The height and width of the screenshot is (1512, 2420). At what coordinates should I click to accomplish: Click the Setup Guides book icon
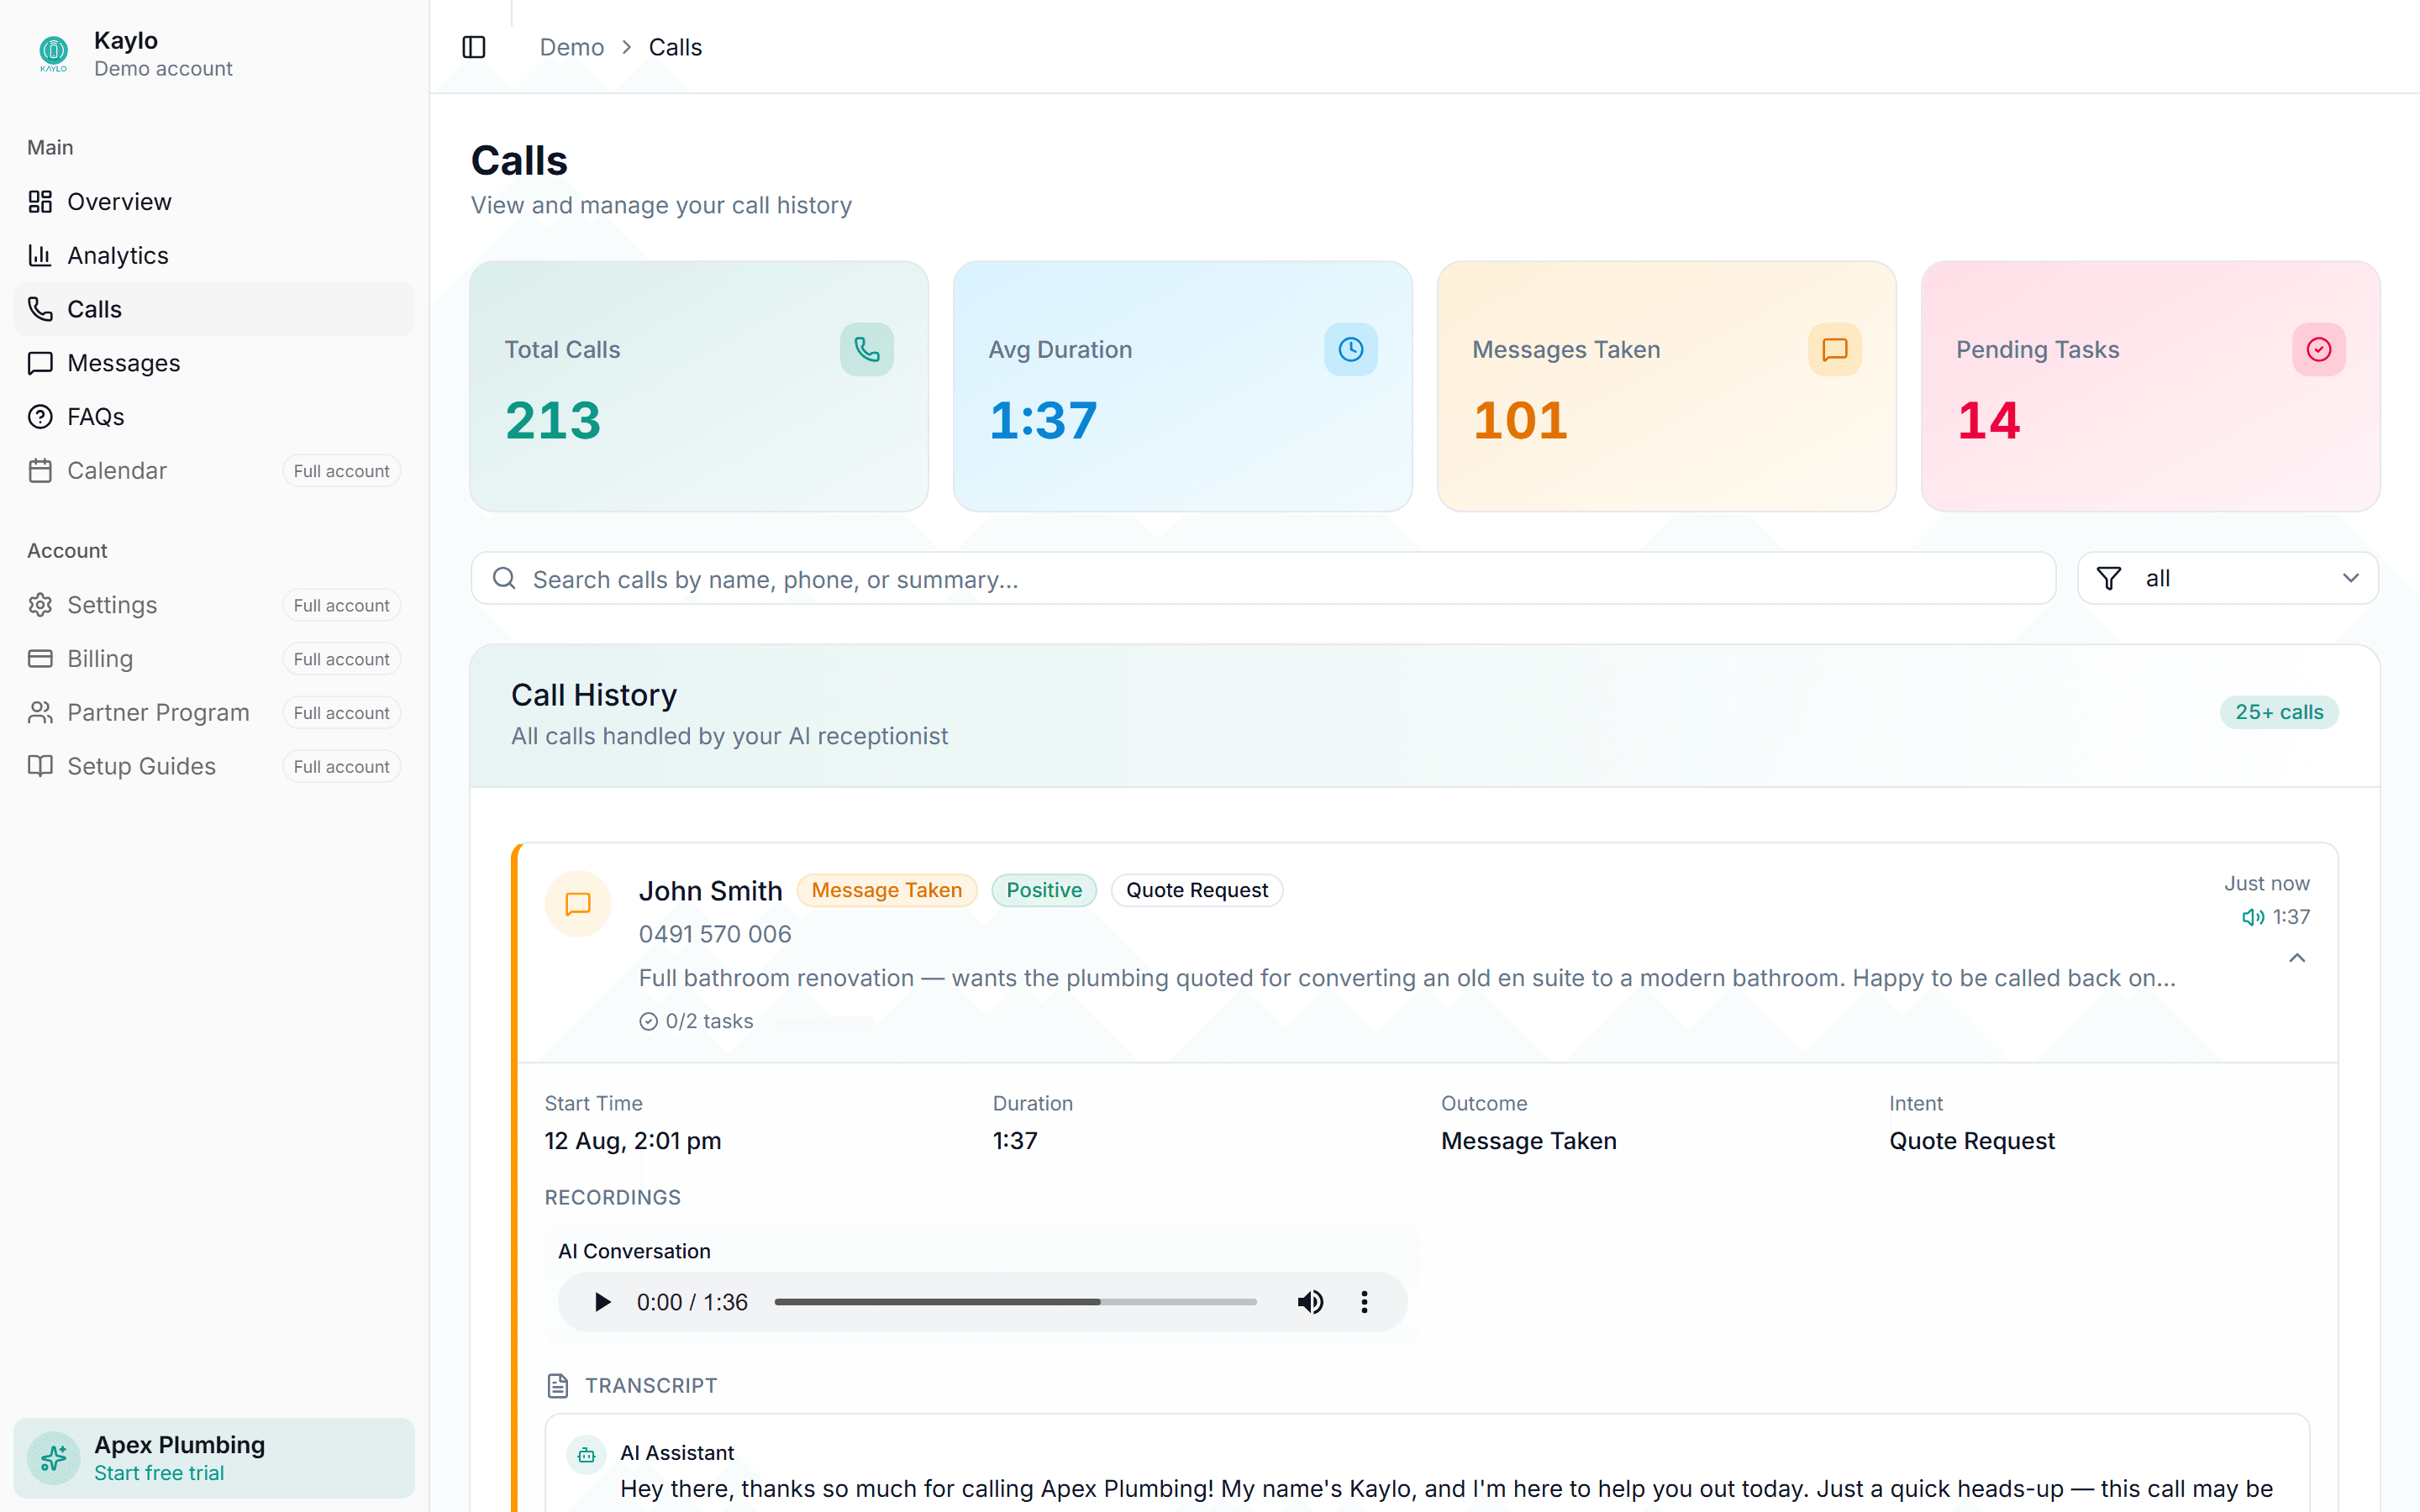coord(40,766)
